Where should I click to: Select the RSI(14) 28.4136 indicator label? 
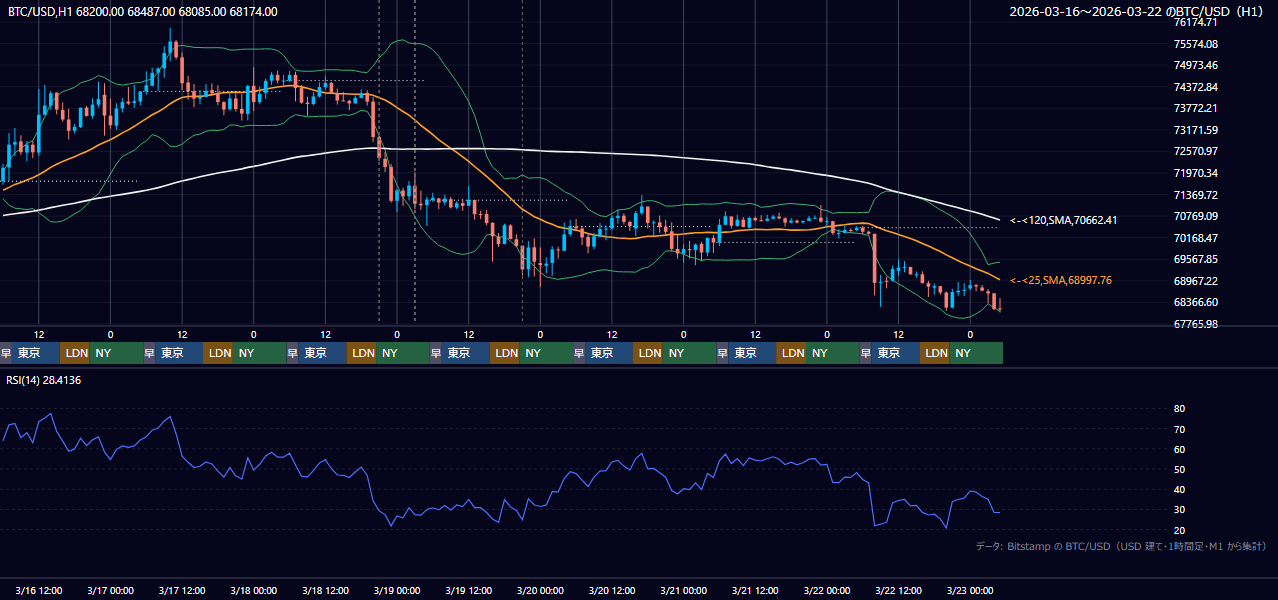point(44,380)
